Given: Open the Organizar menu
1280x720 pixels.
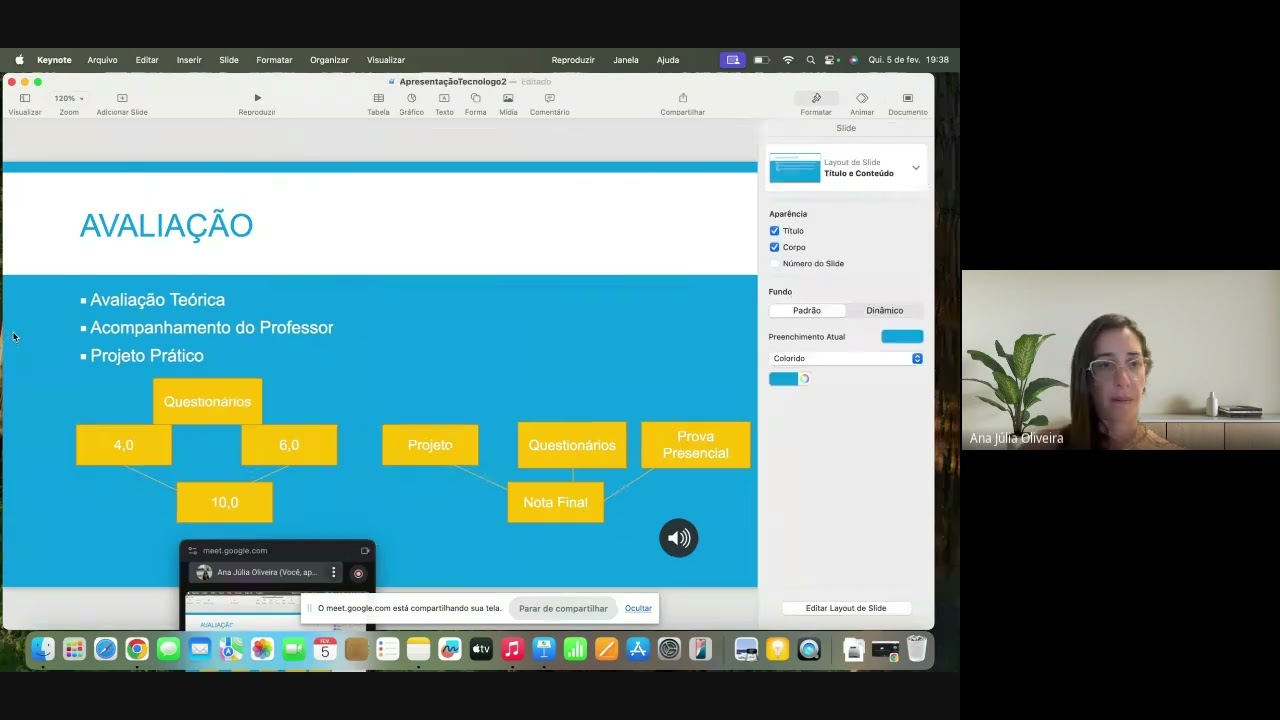Looking at the screenshot, I should tap(329, 60).
